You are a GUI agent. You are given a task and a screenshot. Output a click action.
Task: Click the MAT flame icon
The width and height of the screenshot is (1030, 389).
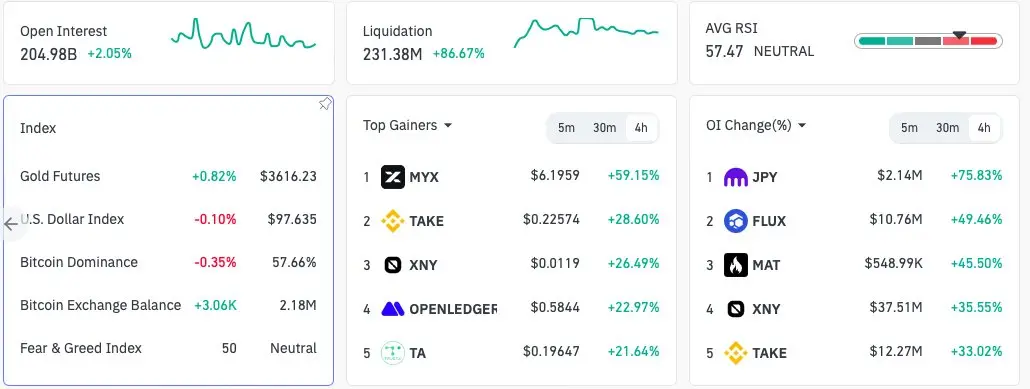pyautogui.click(x=736, y=265)
